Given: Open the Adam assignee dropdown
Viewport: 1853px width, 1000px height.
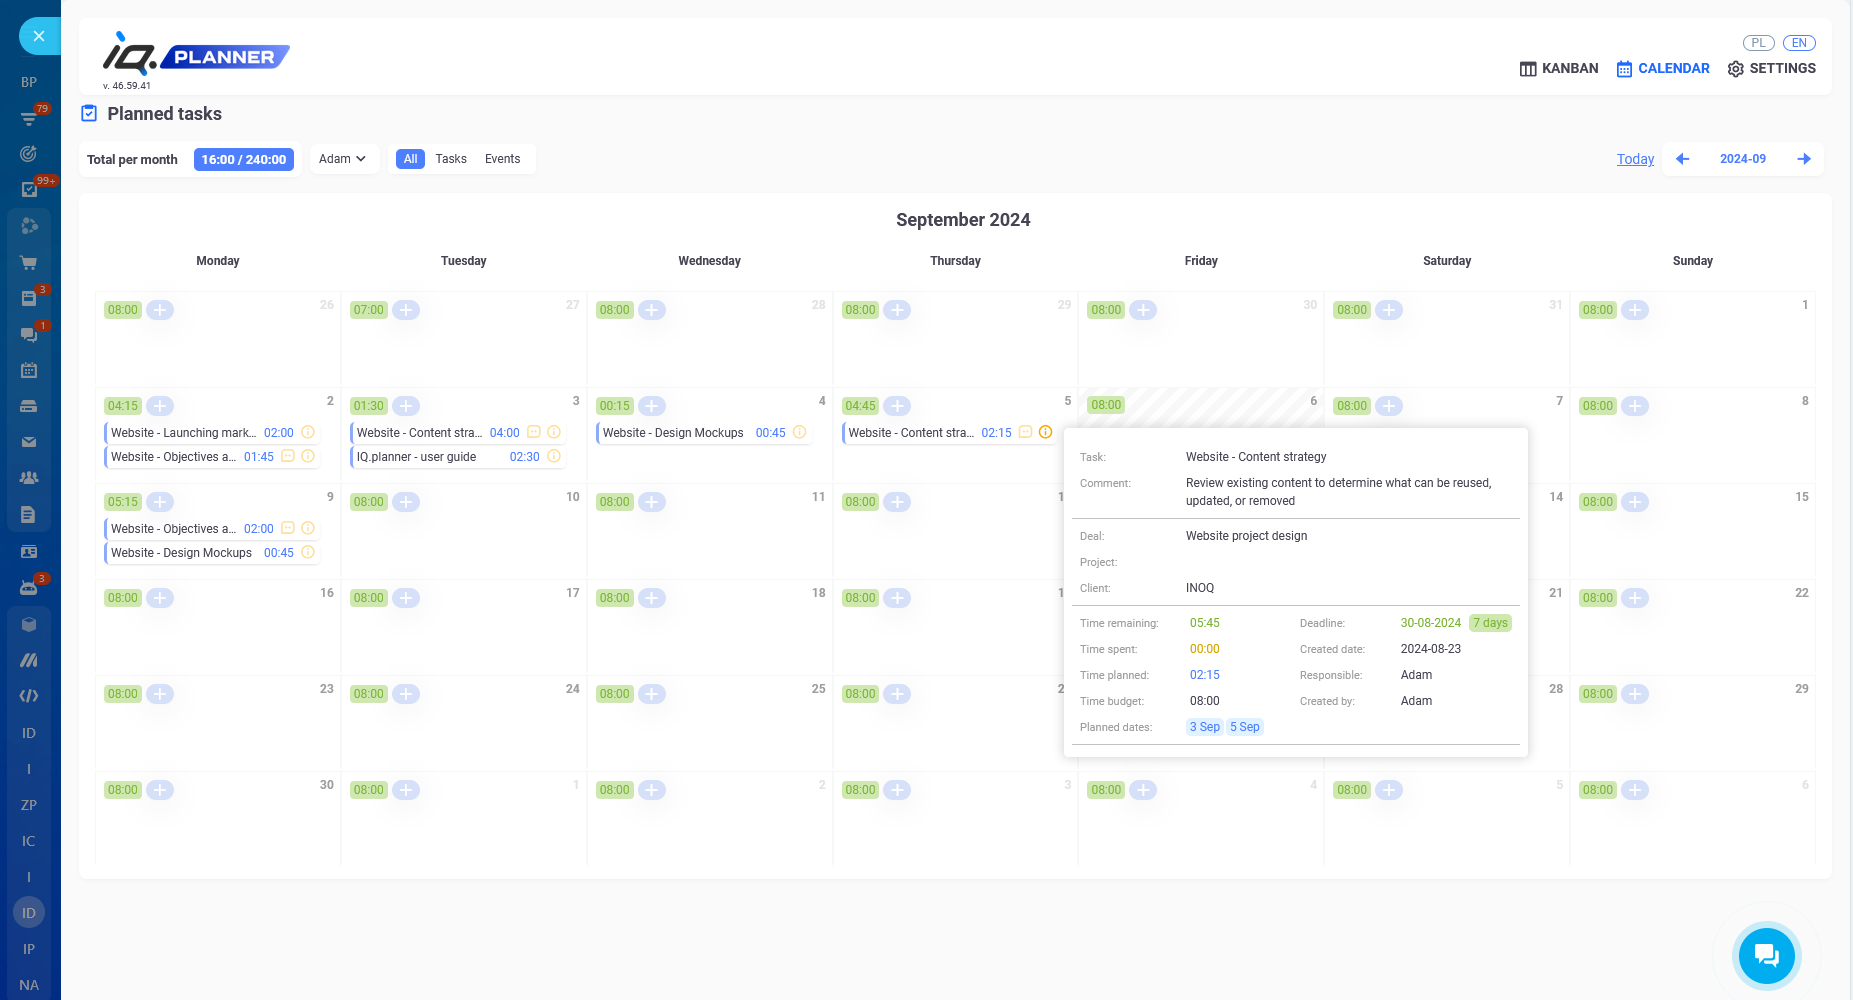Looking at the screenshot, I should click(343, 158).
